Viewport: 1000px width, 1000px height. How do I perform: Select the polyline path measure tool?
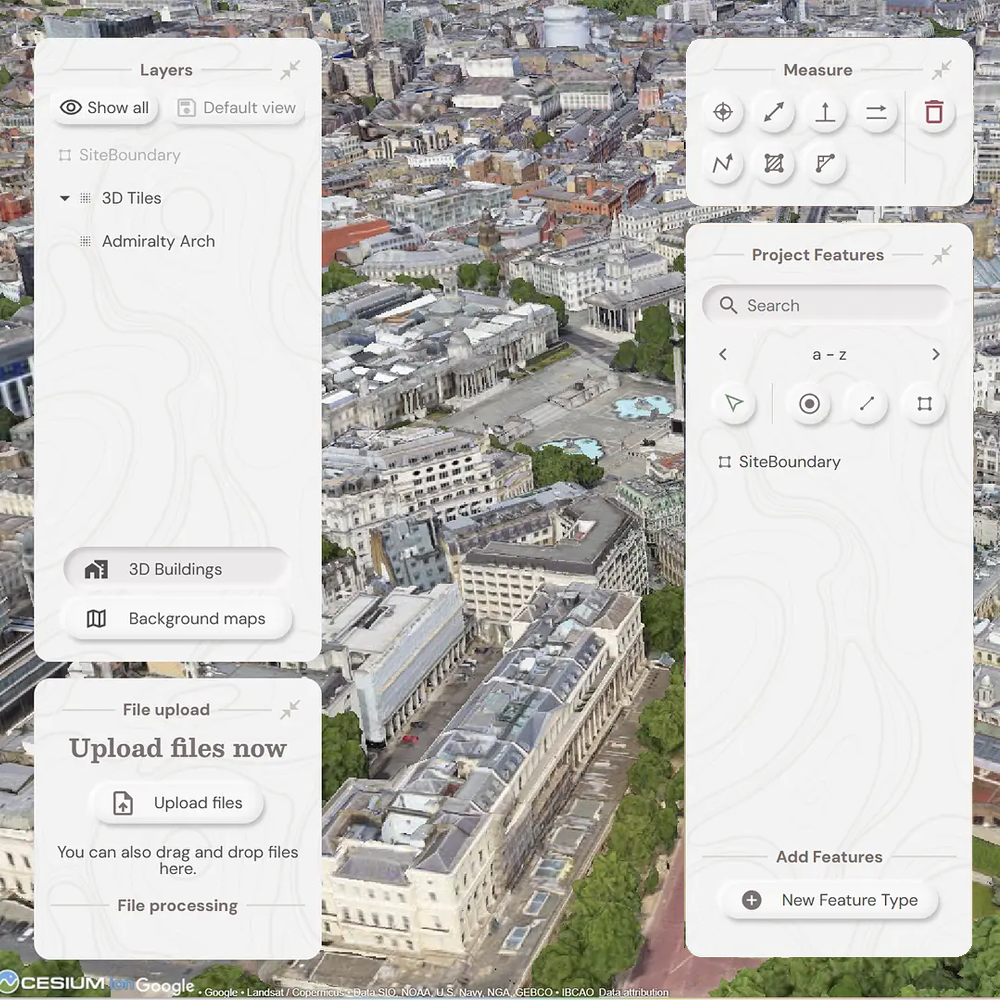(x=723, y=164)
